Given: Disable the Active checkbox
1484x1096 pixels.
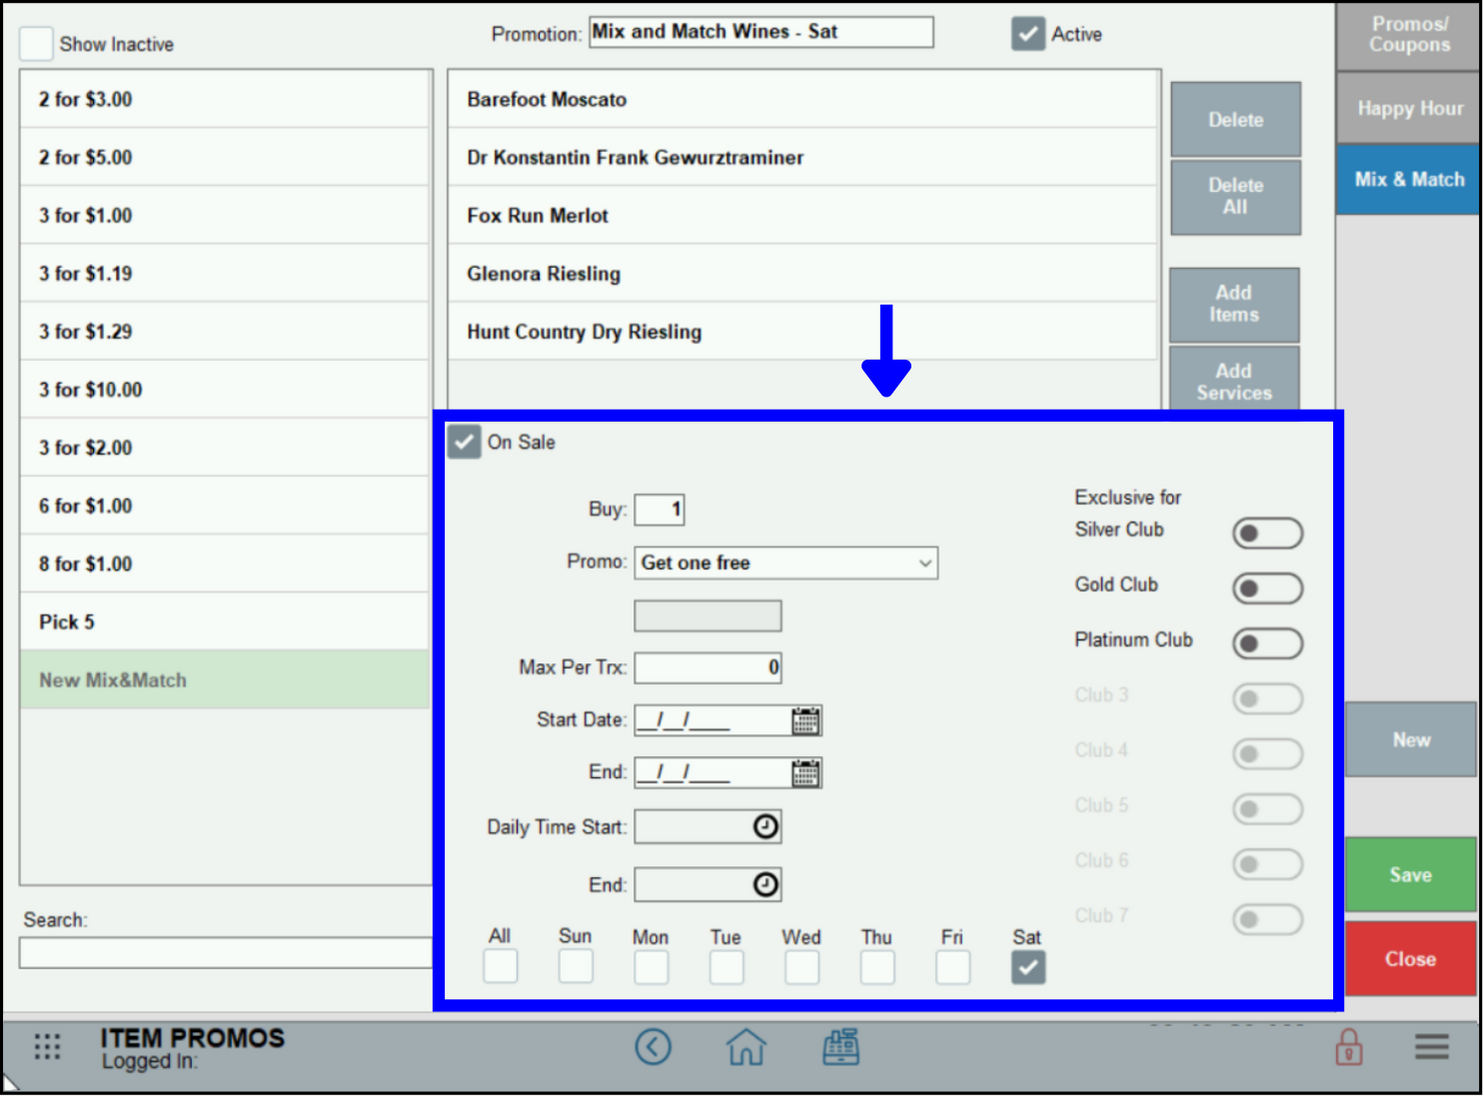Looking at the screenshot, I should pos(1028,33).
